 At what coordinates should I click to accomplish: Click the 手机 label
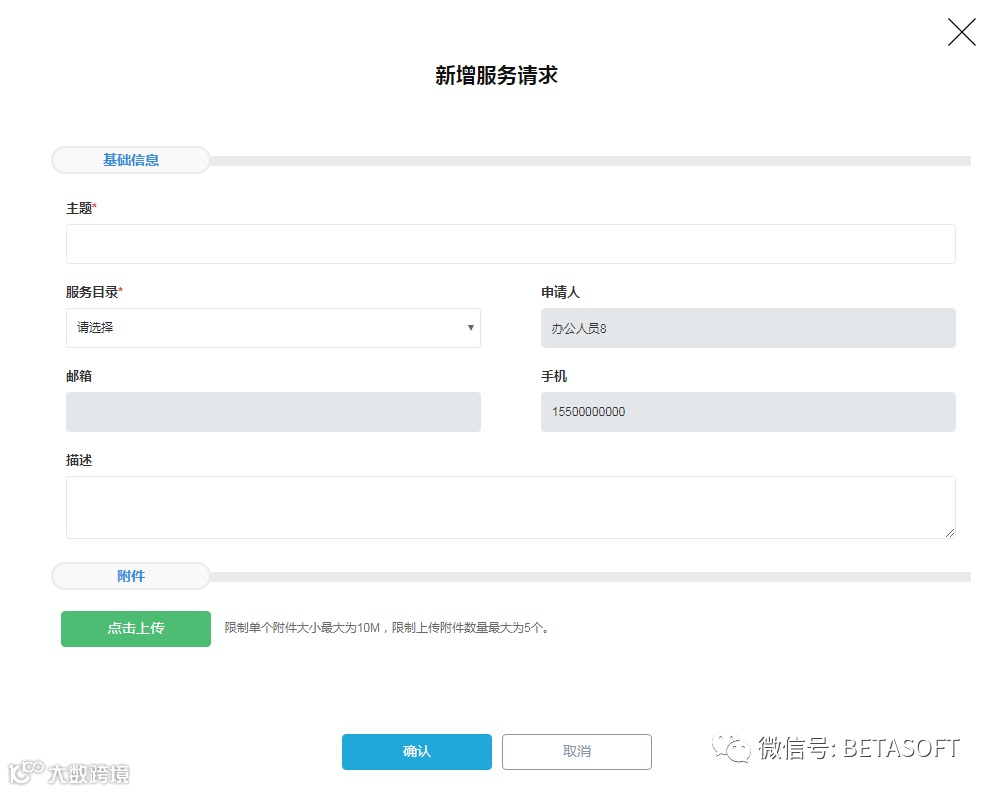click(x=554, y=376)
